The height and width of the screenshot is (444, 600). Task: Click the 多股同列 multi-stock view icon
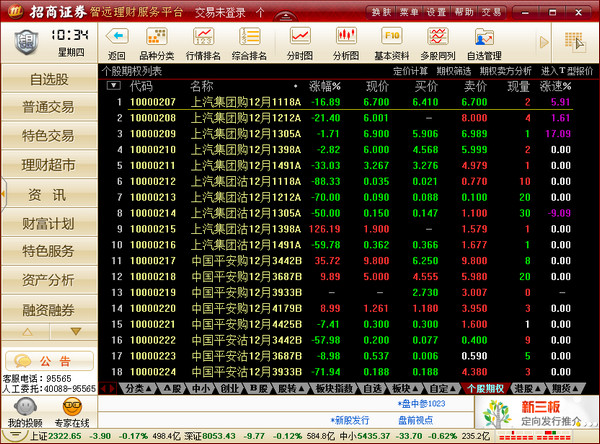(x=437, y=43)
